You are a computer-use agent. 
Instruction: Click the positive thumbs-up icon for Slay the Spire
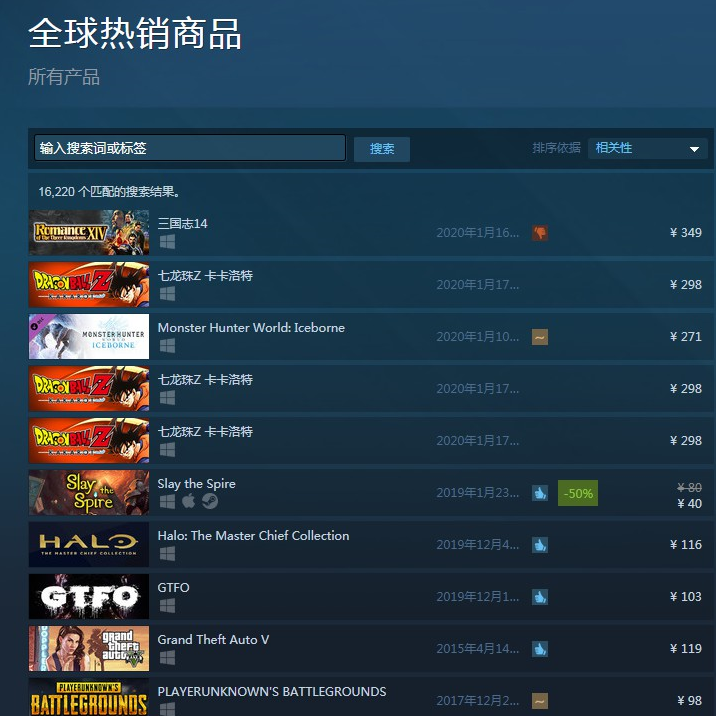(539, 493)
